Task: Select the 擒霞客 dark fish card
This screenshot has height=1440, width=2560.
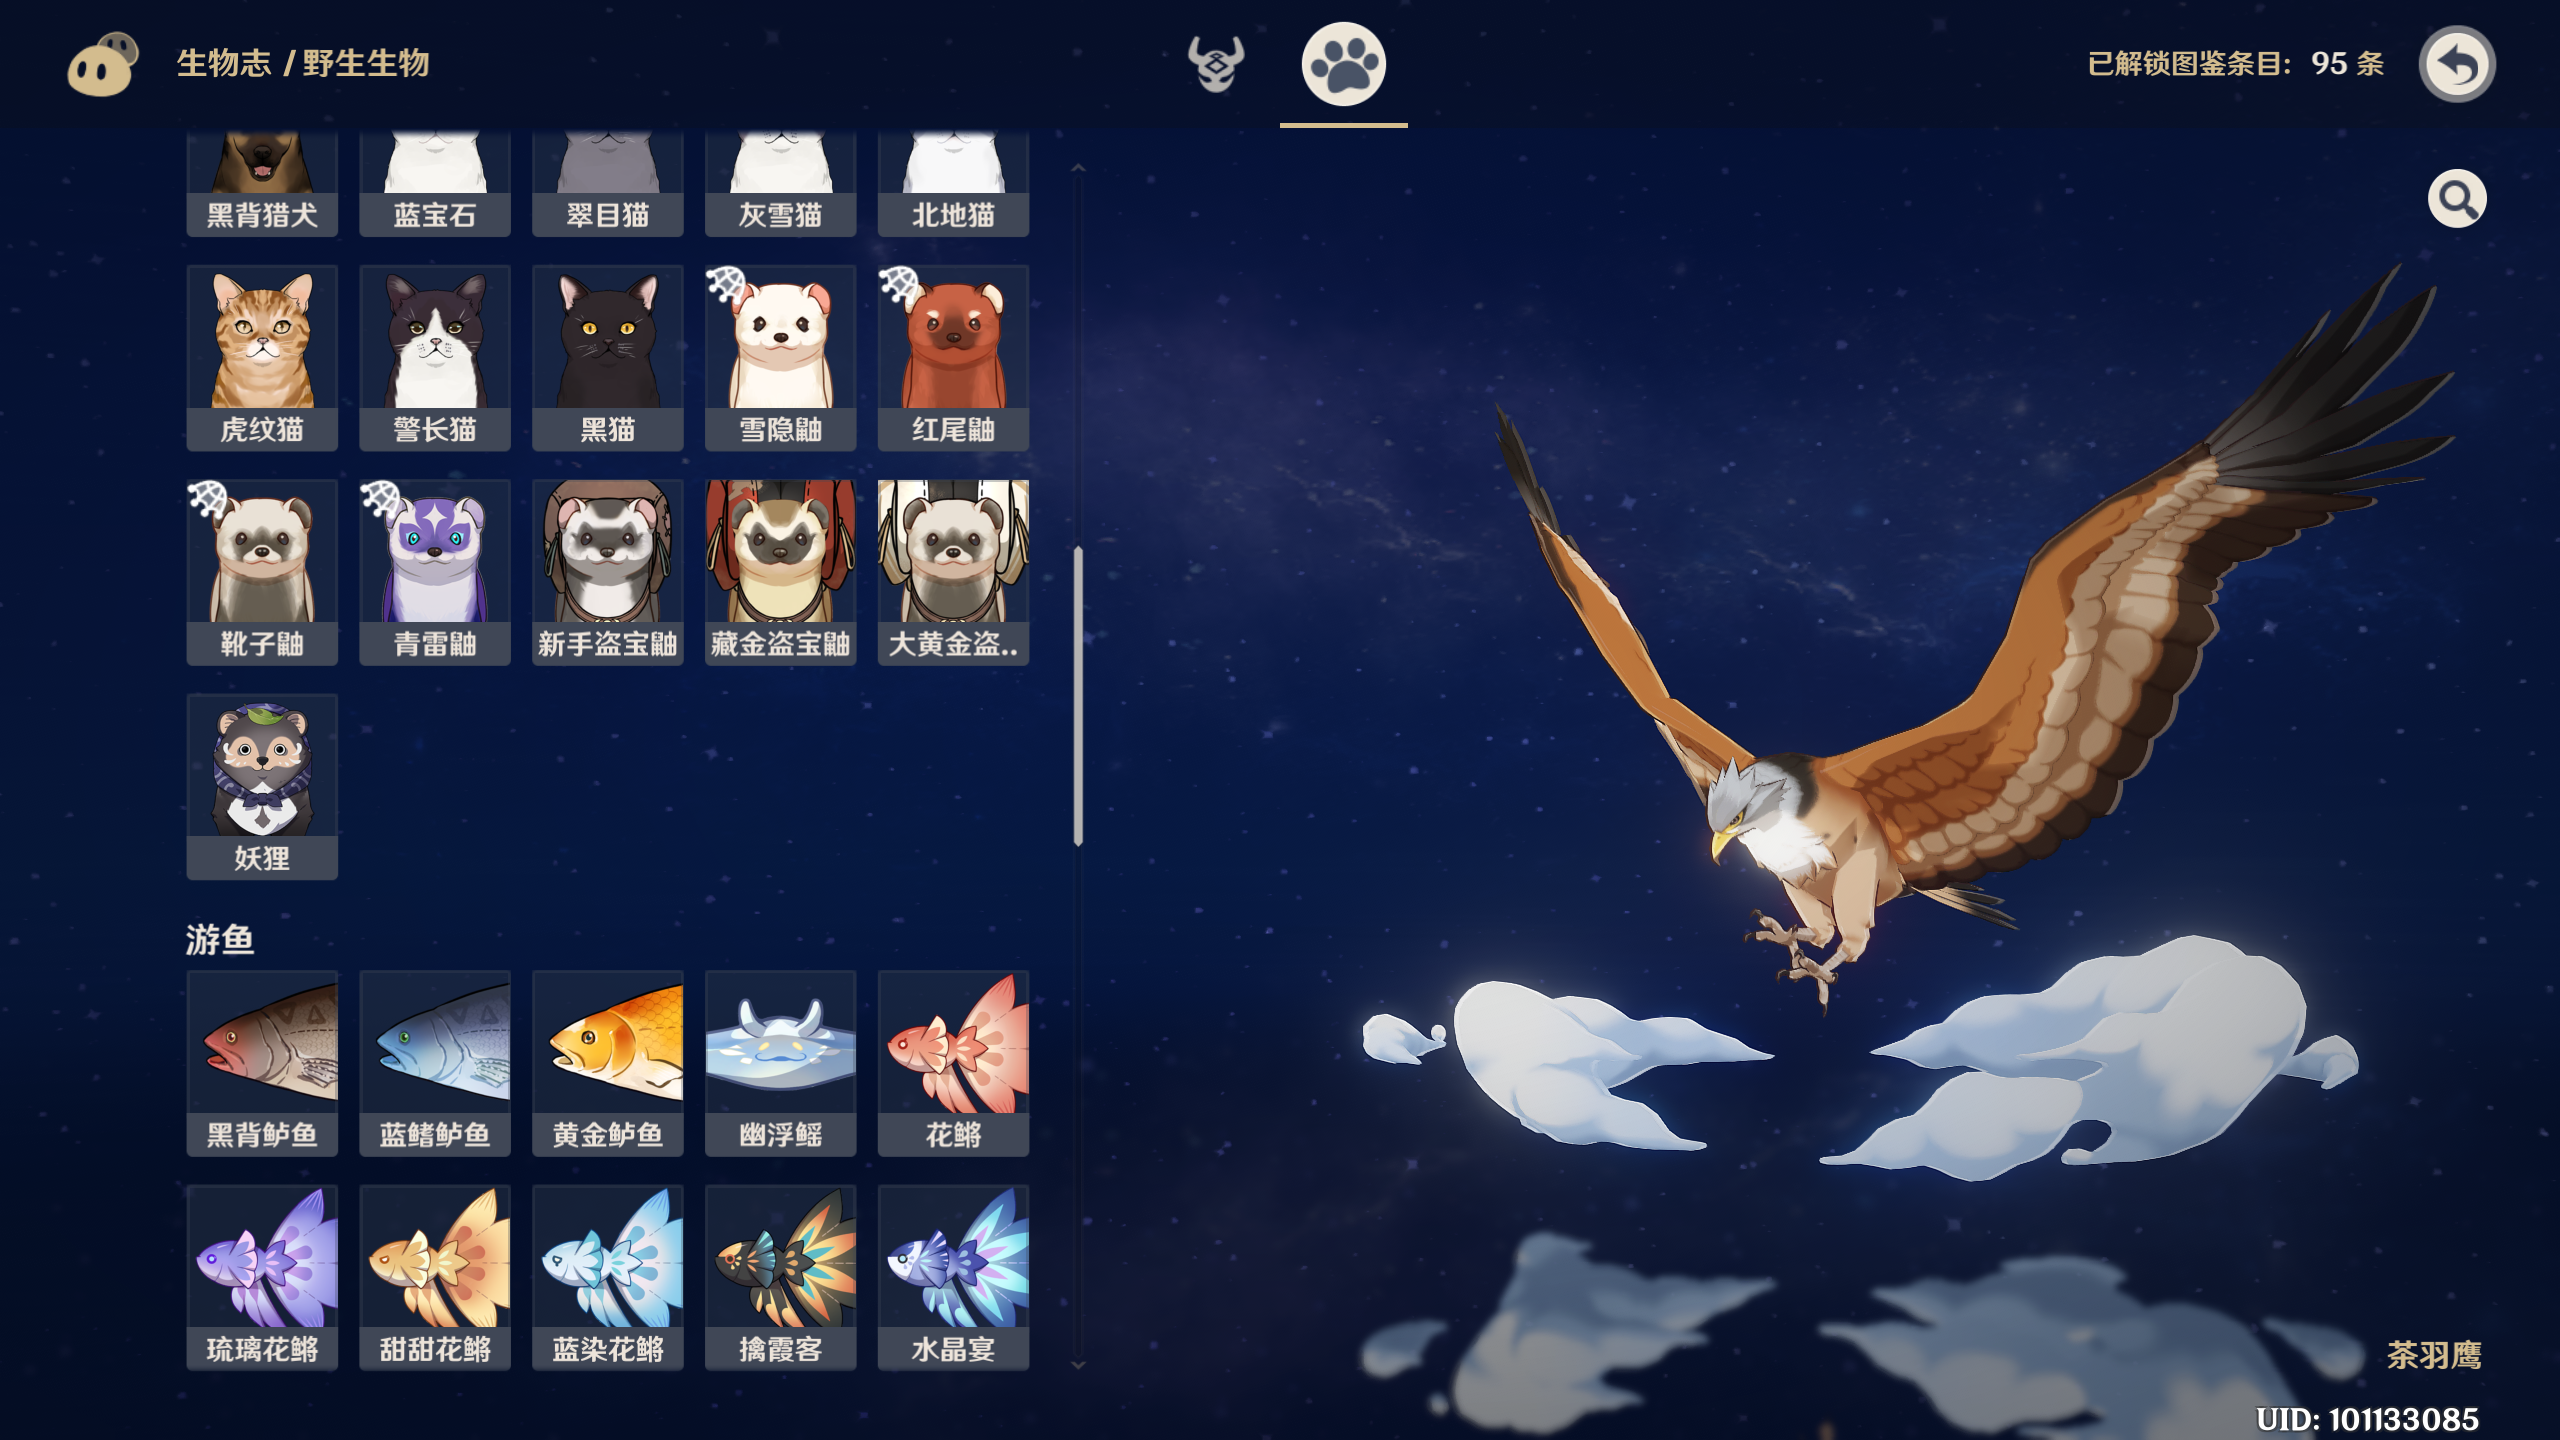Action: (781, 1278)
